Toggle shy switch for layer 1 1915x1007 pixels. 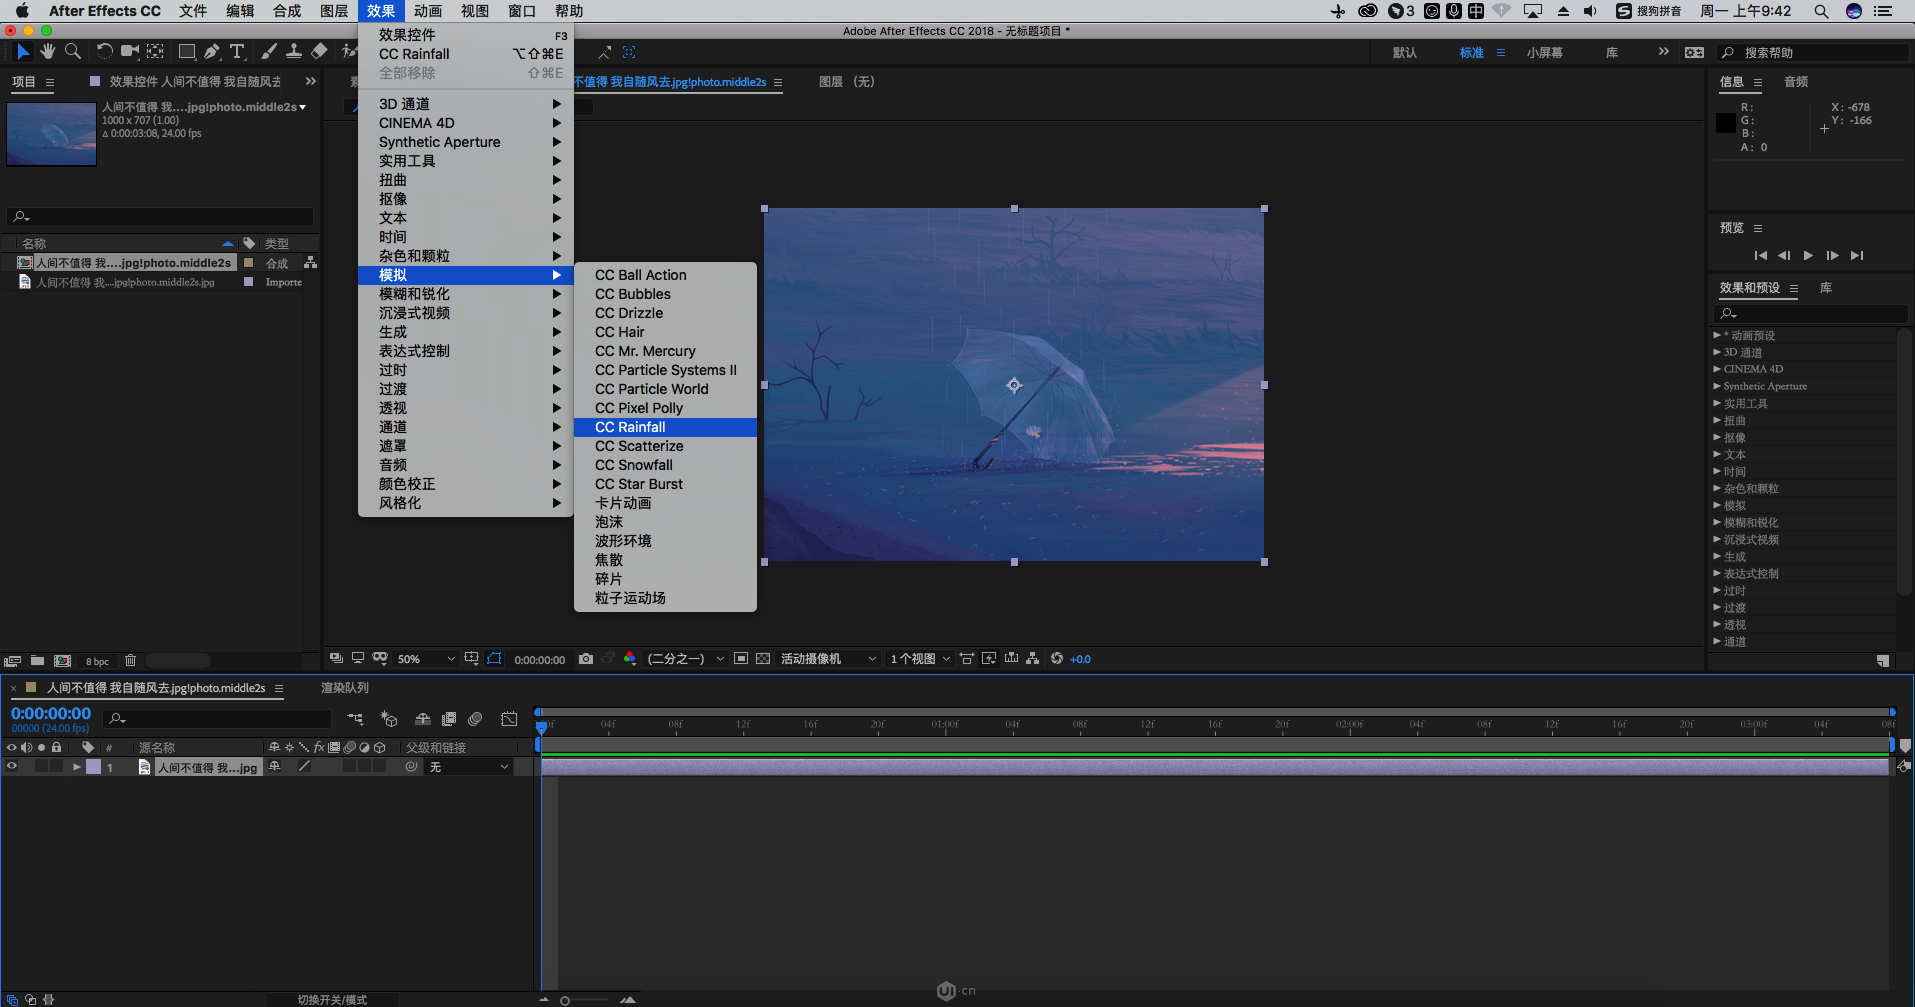tap(275, 767)
